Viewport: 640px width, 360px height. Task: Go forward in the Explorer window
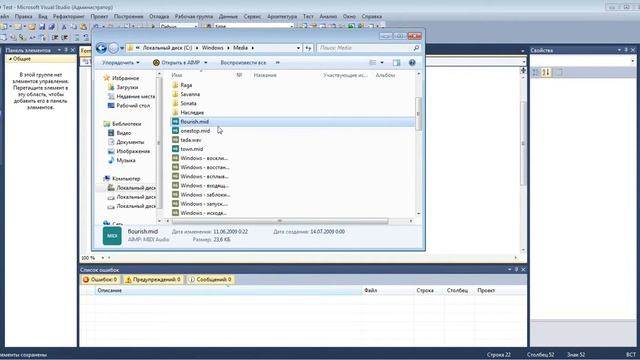pos(113,48)
